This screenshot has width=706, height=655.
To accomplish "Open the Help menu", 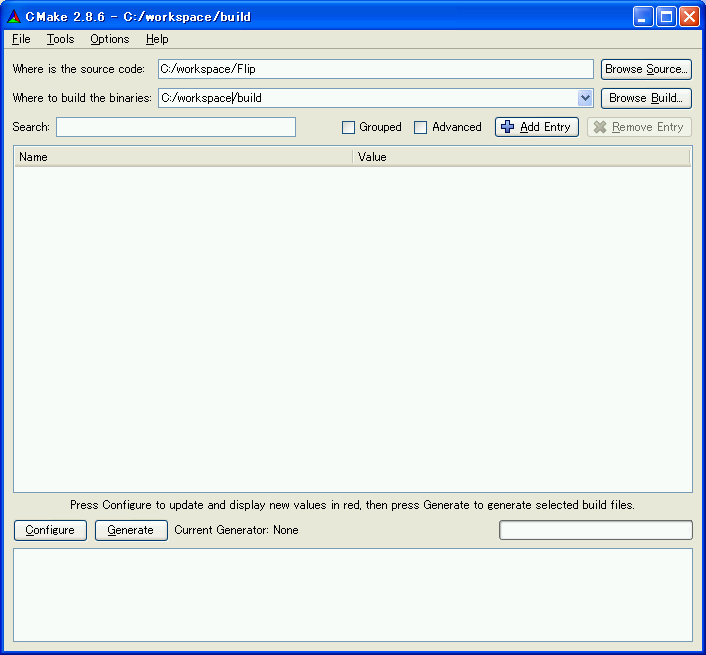I will pos(157,39).
